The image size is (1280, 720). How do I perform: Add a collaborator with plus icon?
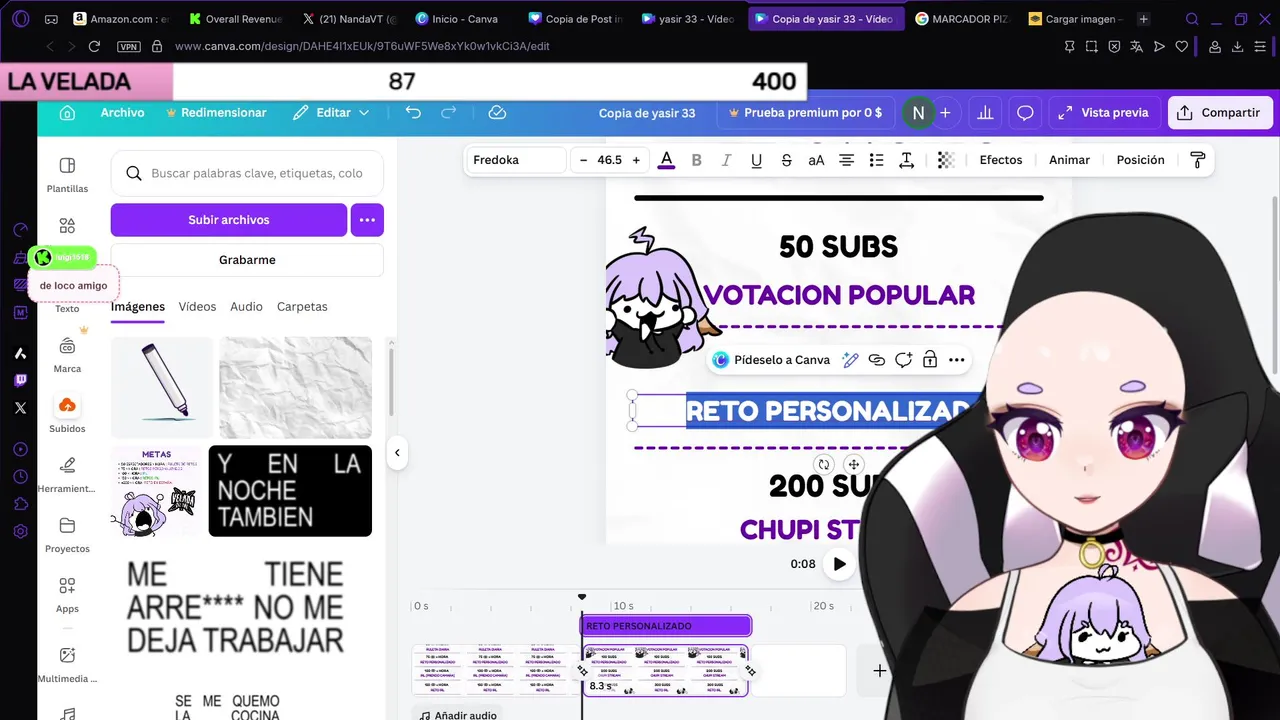tap(945, 113)
